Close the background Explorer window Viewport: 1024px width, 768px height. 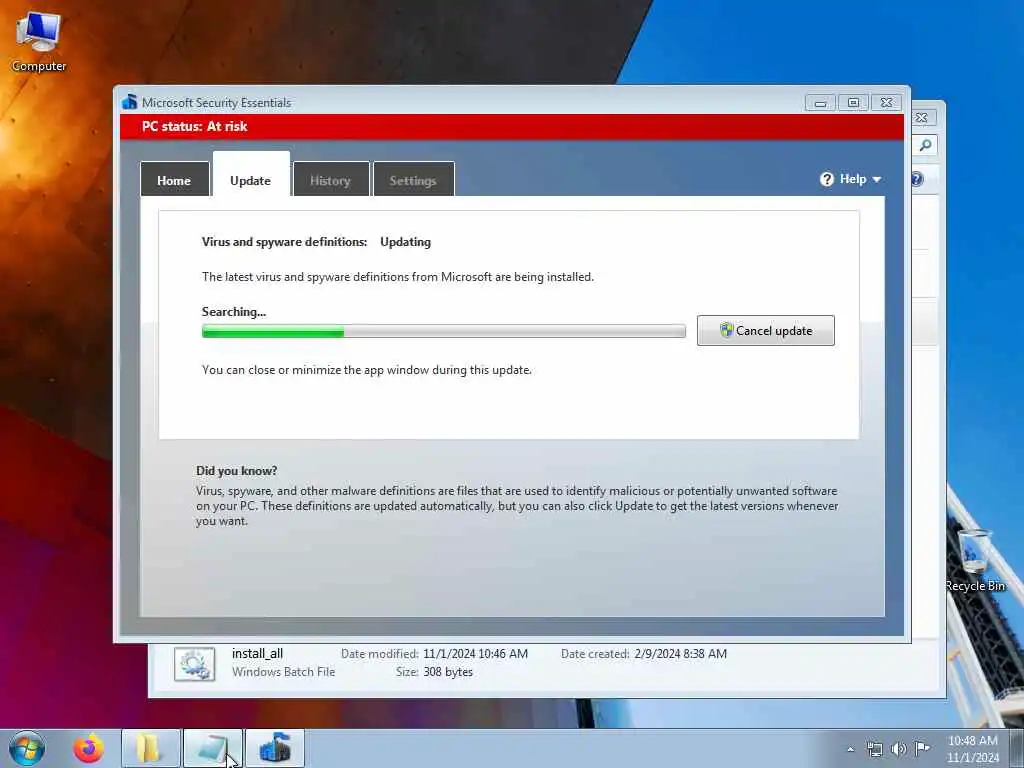[921, 118]
